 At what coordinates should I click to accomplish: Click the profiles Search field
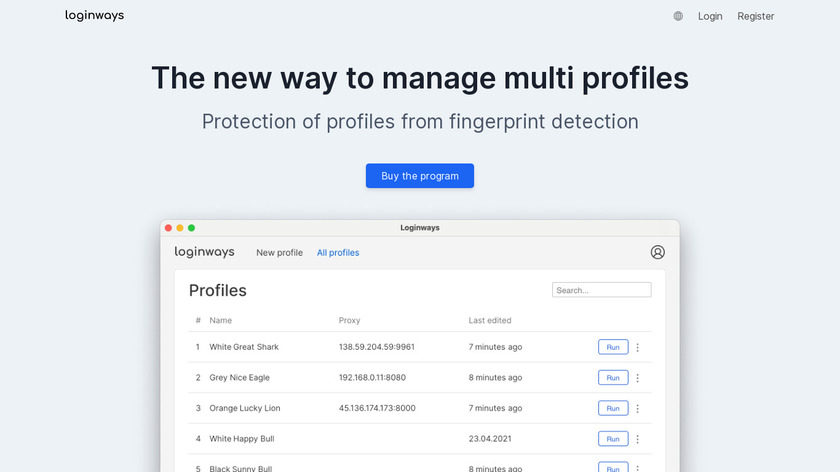602,290
